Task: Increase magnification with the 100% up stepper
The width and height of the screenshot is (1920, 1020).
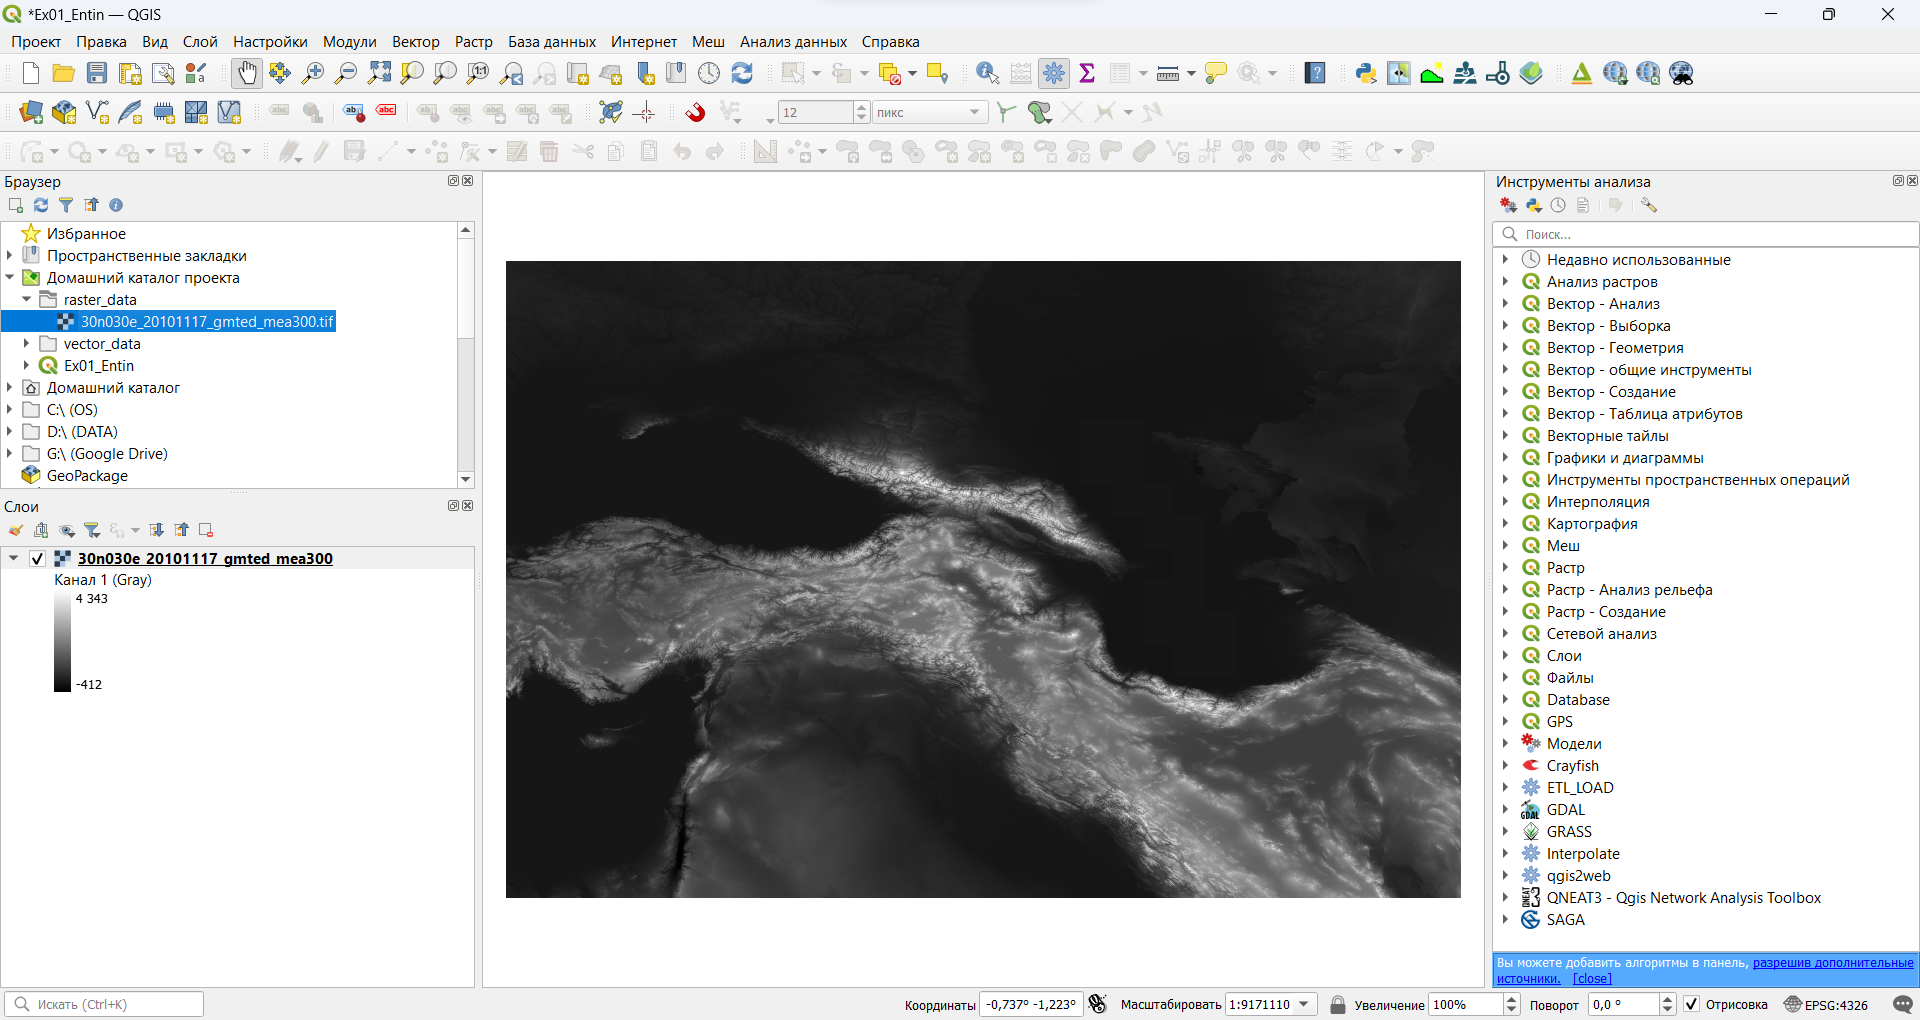Action: 1512,999
